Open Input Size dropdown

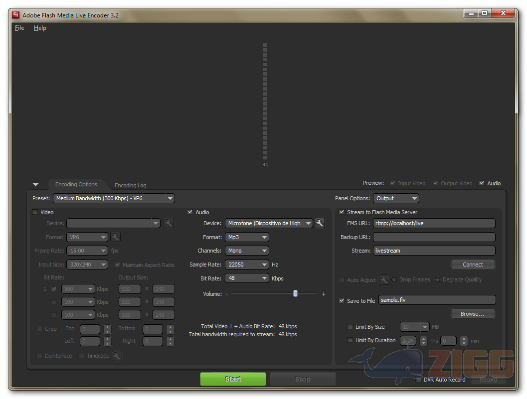(87, 265)
